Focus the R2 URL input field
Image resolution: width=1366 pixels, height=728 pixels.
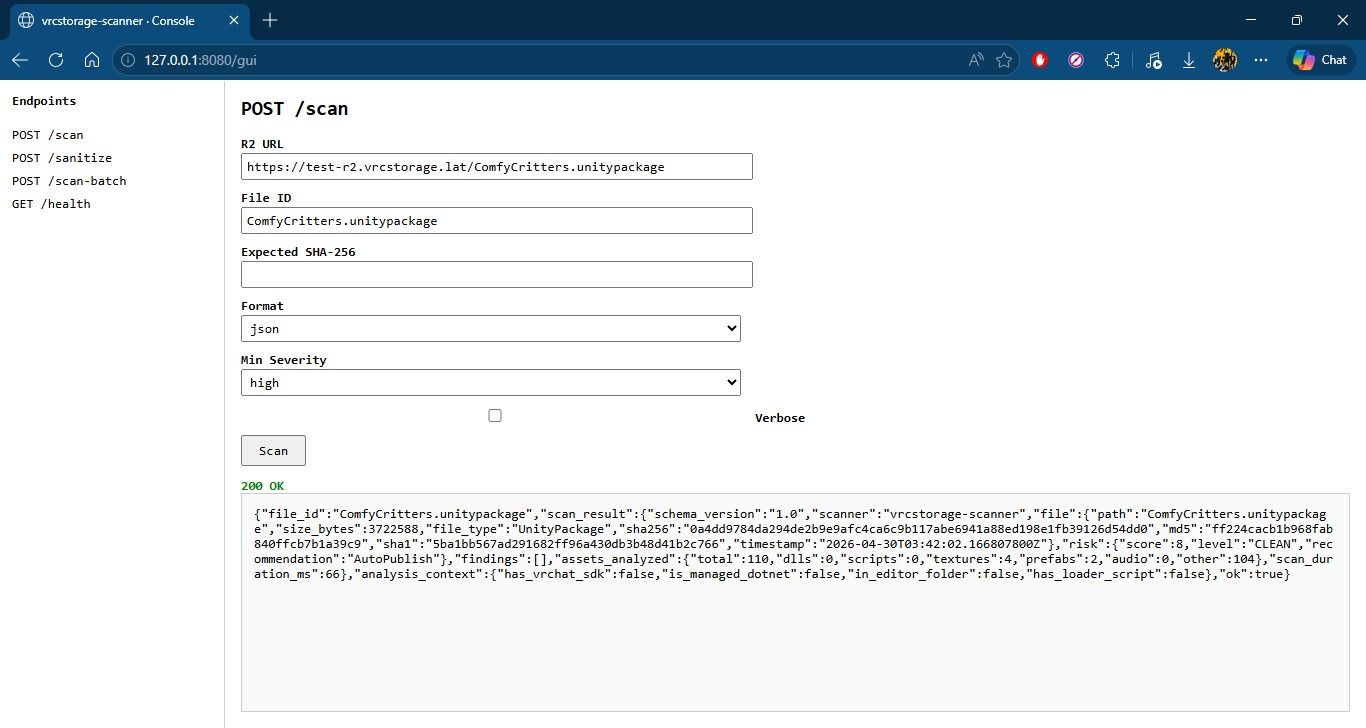[x=497, y=167]
